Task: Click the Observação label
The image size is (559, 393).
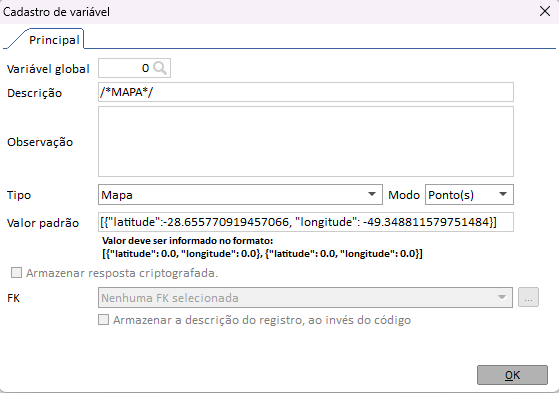Action: [x=40, y=142]
